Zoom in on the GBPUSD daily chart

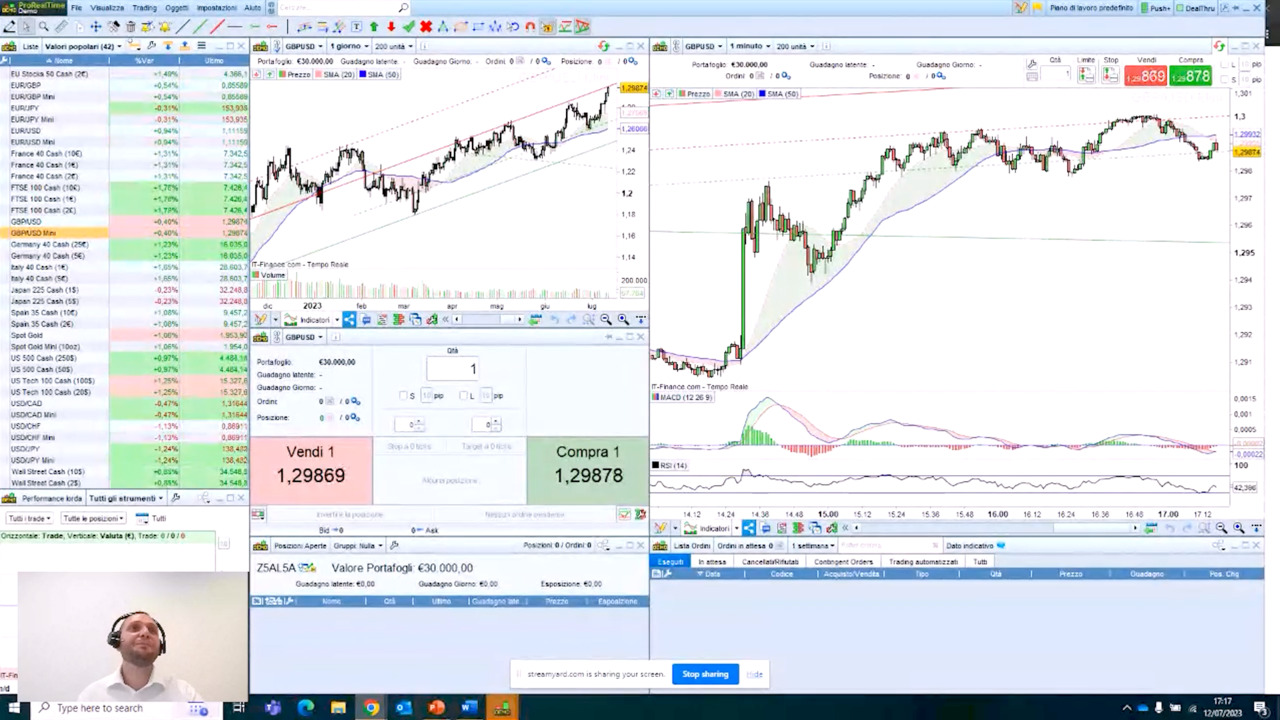[x=622, y=320]
